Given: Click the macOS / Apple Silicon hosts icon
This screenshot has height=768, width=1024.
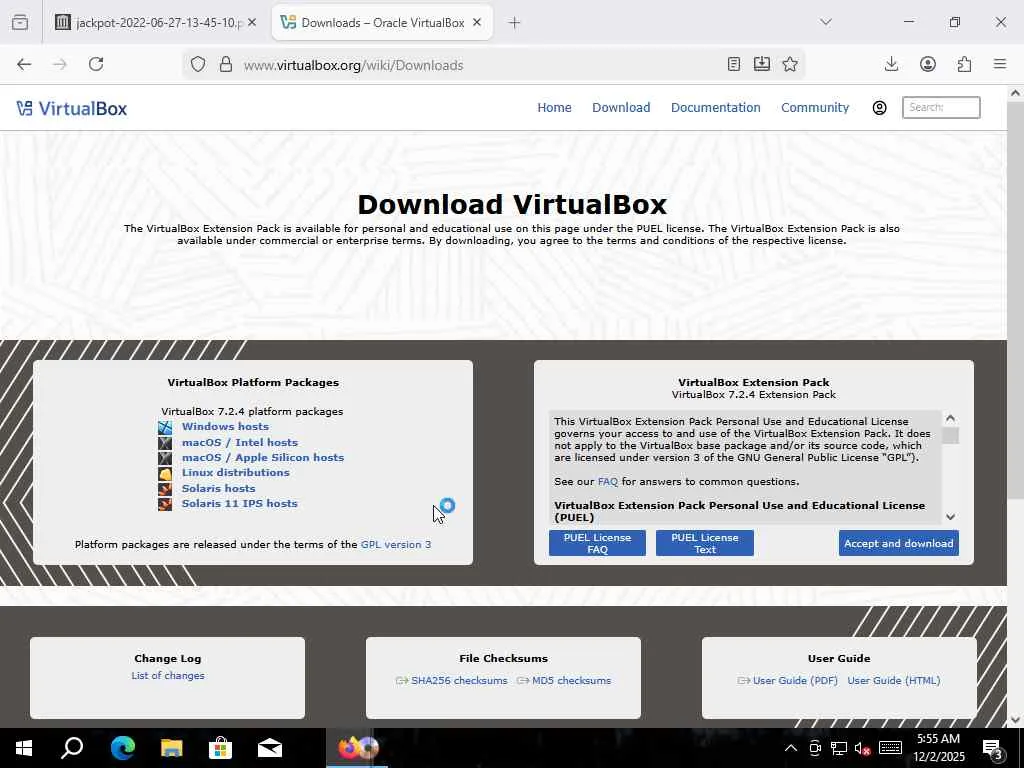Looking at the screenshot, I should pos(165,458).
